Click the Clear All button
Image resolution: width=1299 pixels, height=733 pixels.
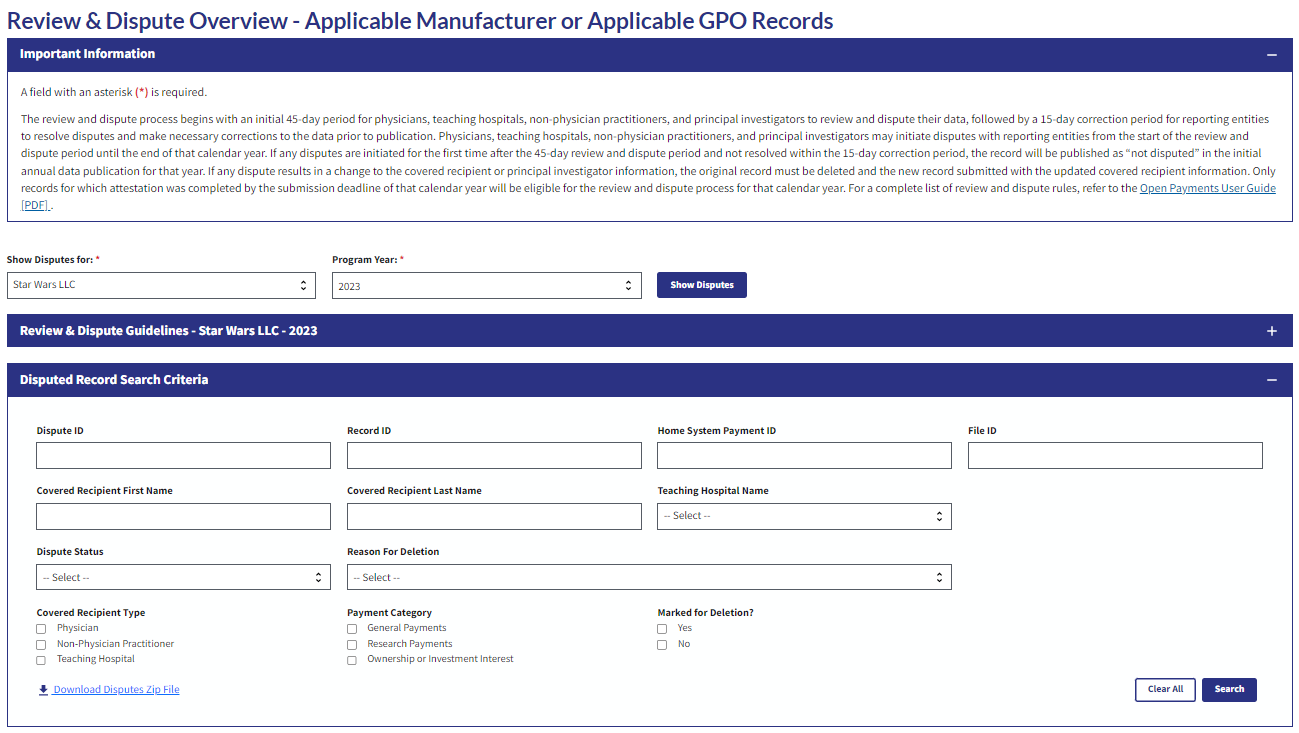(1165, 690)
